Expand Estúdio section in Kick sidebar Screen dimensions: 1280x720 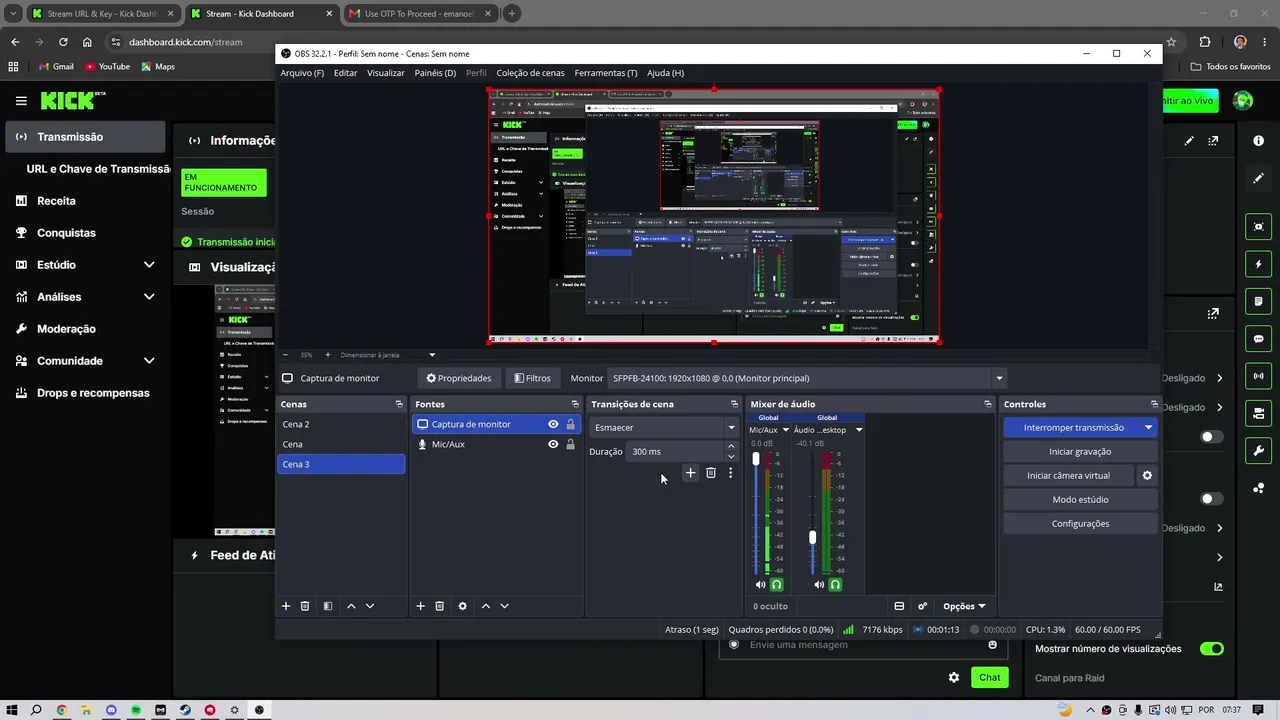click(x=149, y=265)
